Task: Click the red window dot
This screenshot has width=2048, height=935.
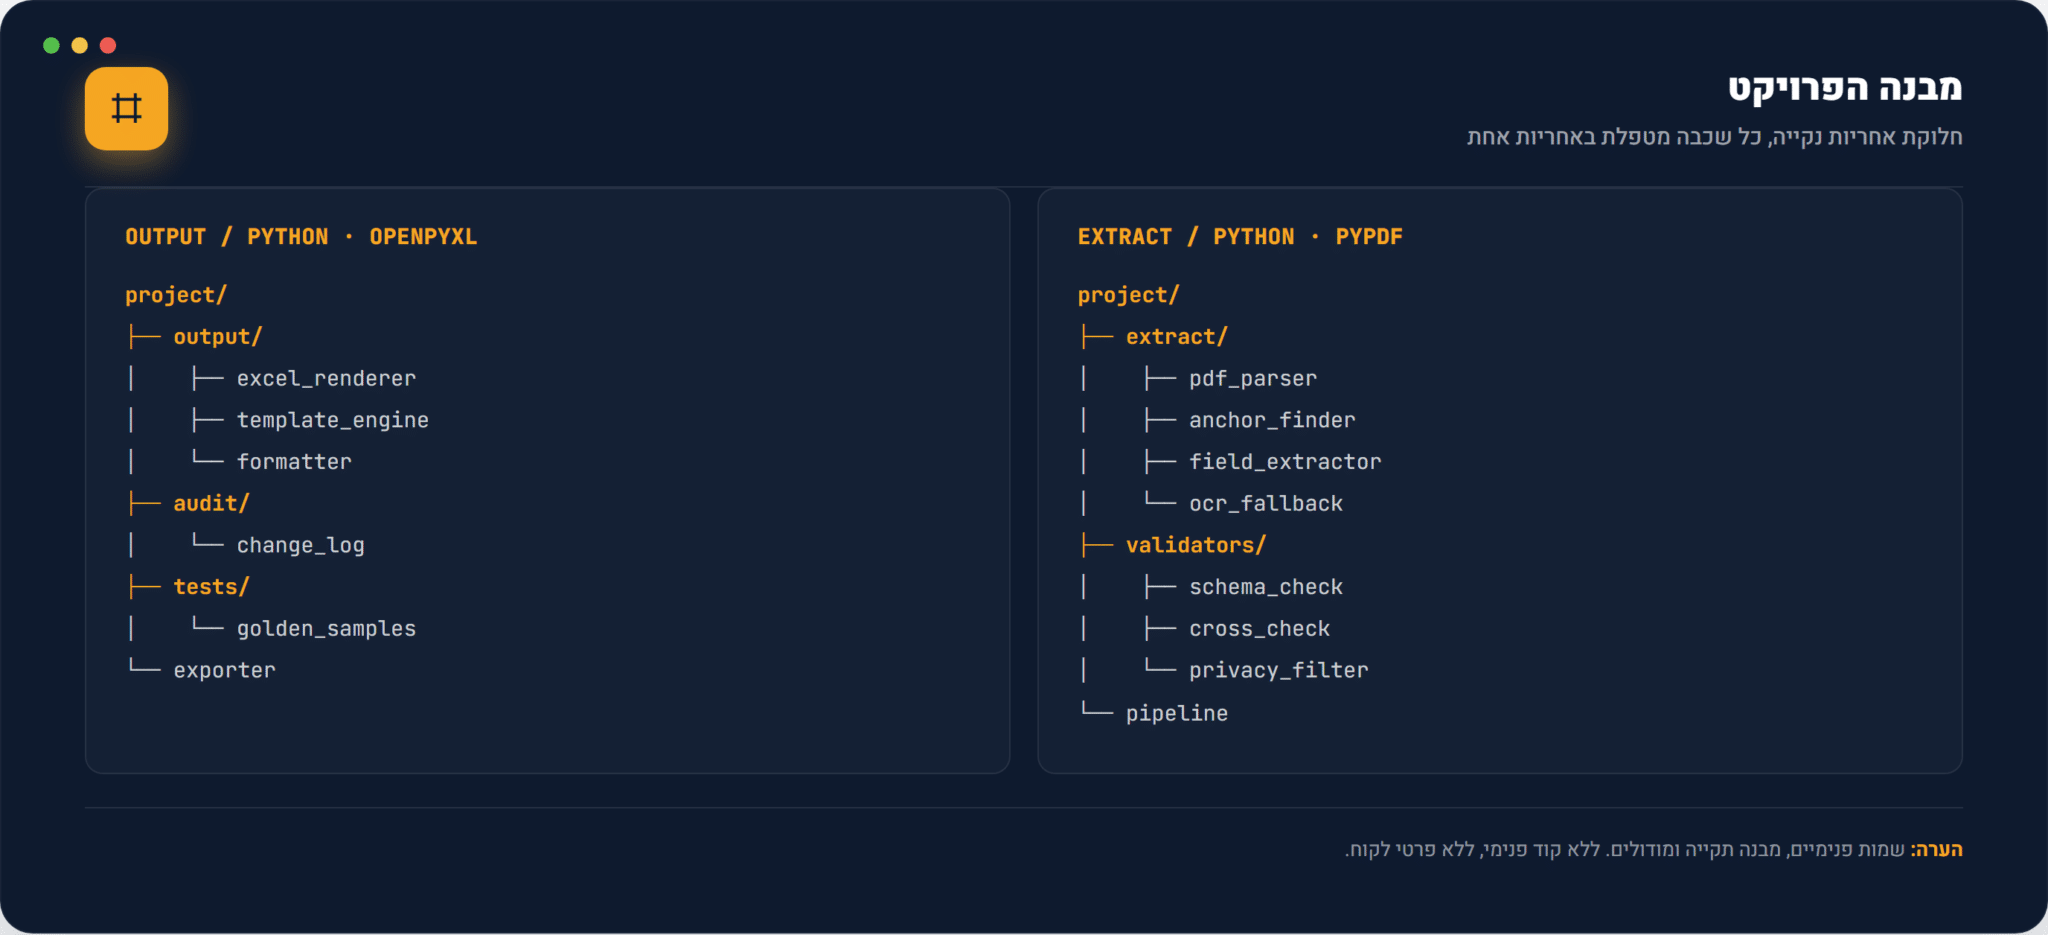Action: [108, 45]
